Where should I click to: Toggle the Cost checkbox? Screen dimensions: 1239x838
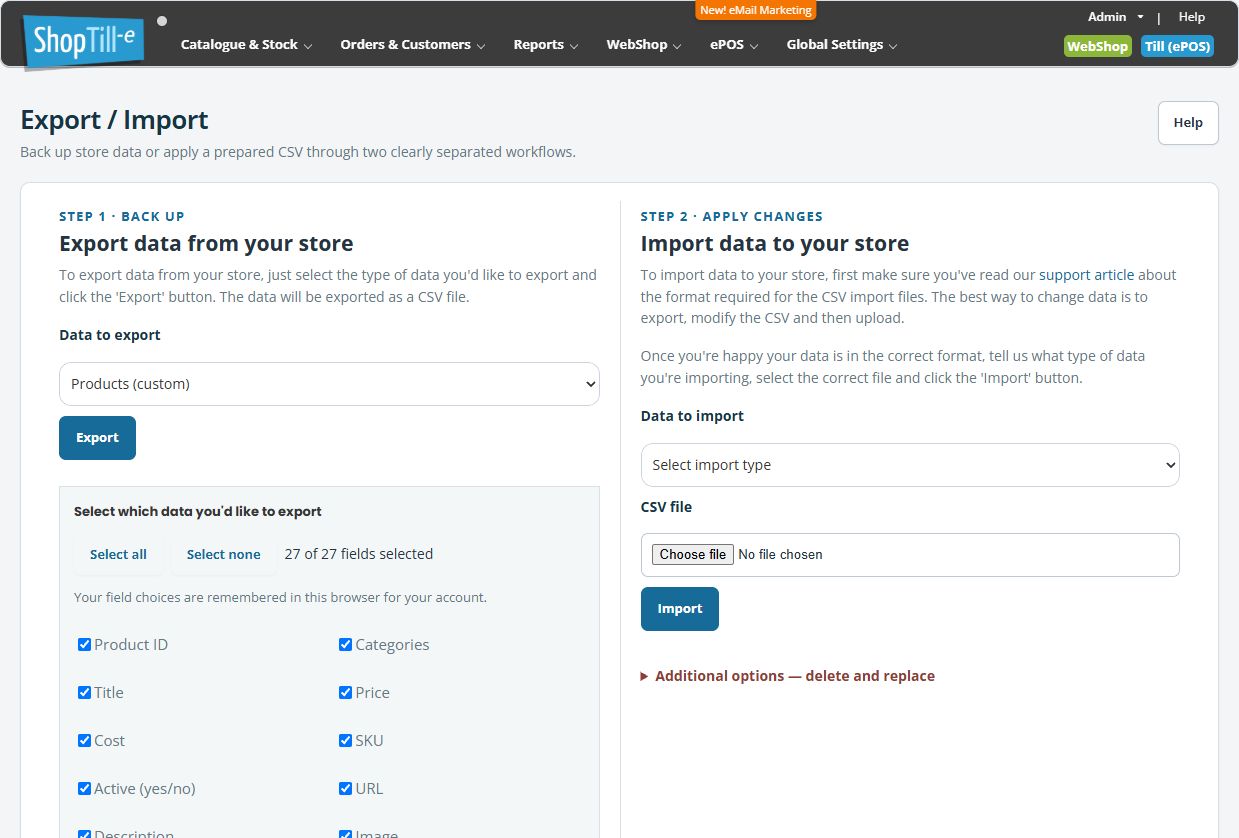pyautogui.click(x=84, y=740)
